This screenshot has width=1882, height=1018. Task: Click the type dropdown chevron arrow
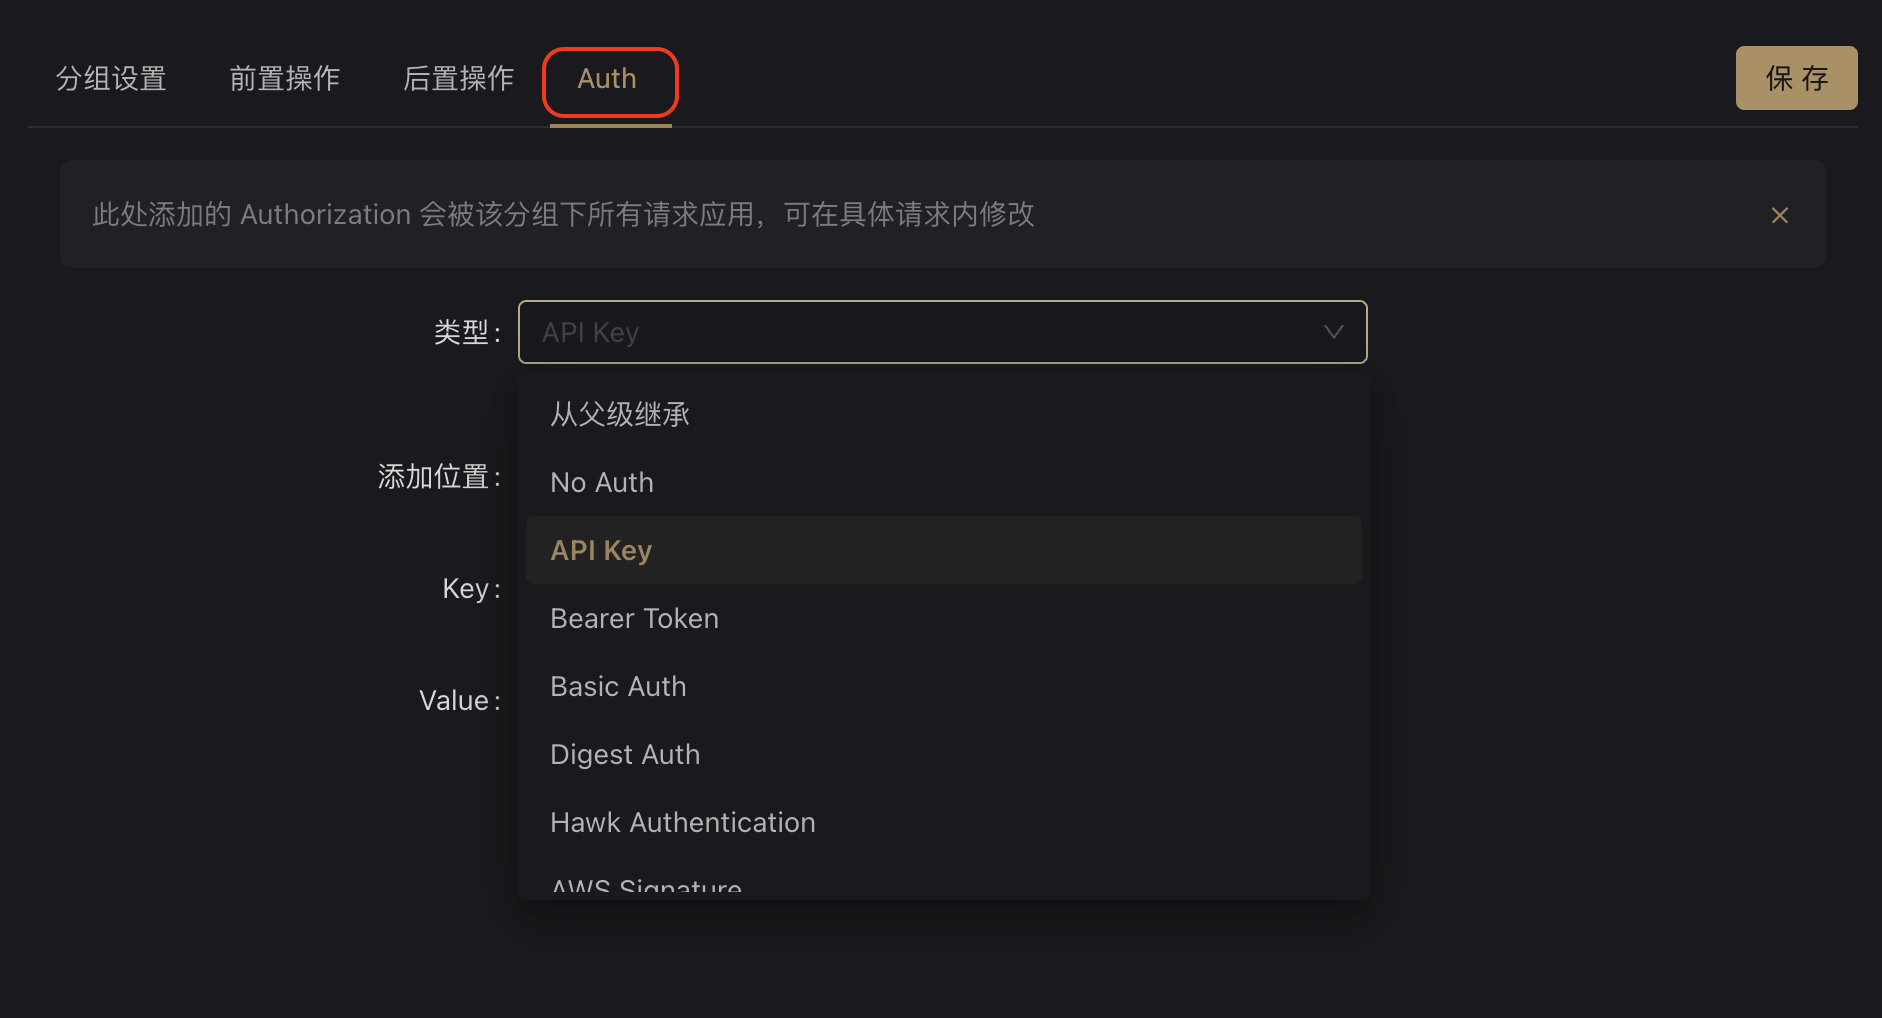[x=1333, y=332]
